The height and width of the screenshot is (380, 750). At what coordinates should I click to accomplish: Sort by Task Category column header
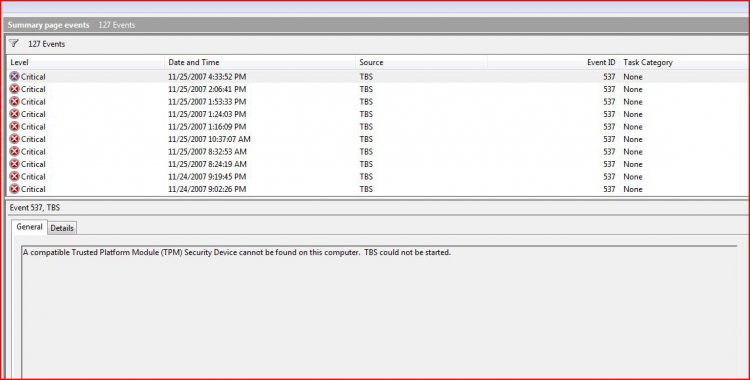(684, 62)
